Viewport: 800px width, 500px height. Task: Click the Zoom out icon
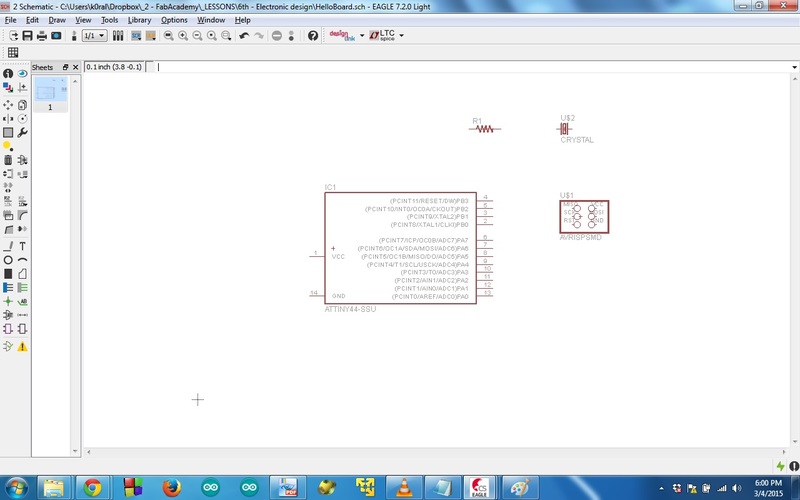pyautogui.click(x=197, y=36)
